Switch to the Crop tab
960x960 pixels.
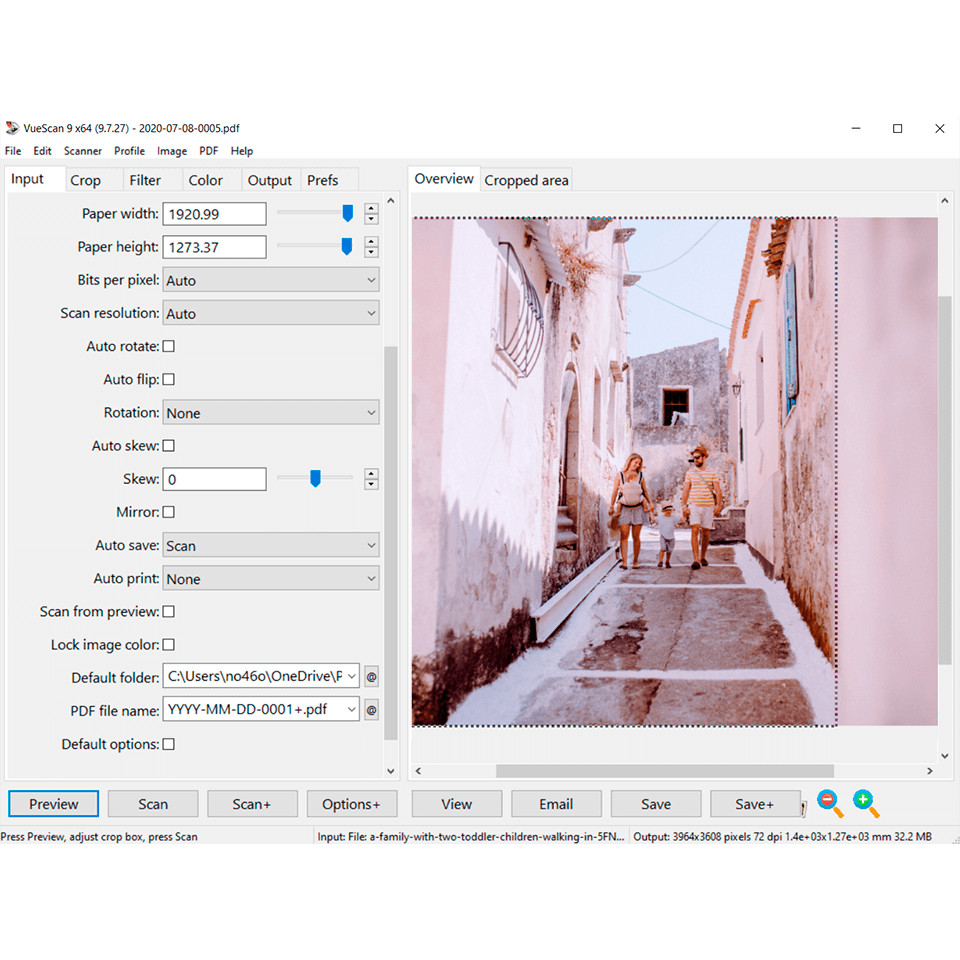click(85, 180)
